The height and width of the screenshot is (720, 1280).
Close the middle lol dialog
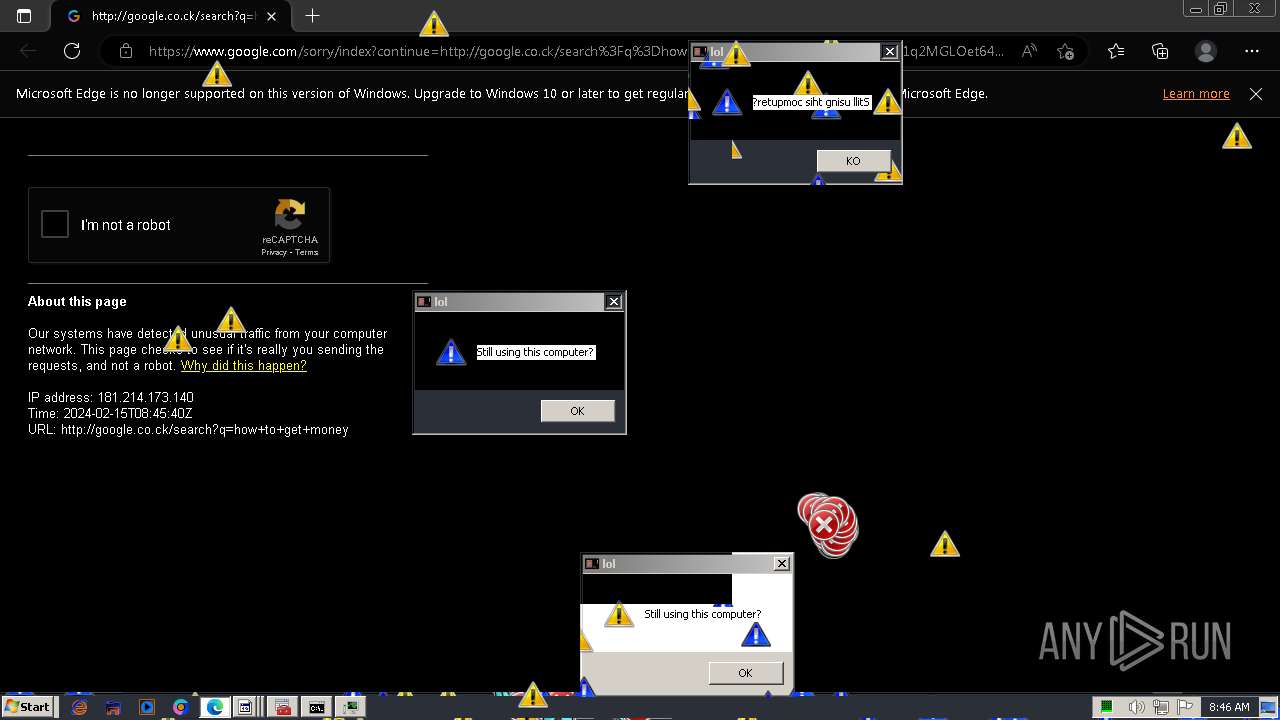pyautogui.click(x=614, y=301)
